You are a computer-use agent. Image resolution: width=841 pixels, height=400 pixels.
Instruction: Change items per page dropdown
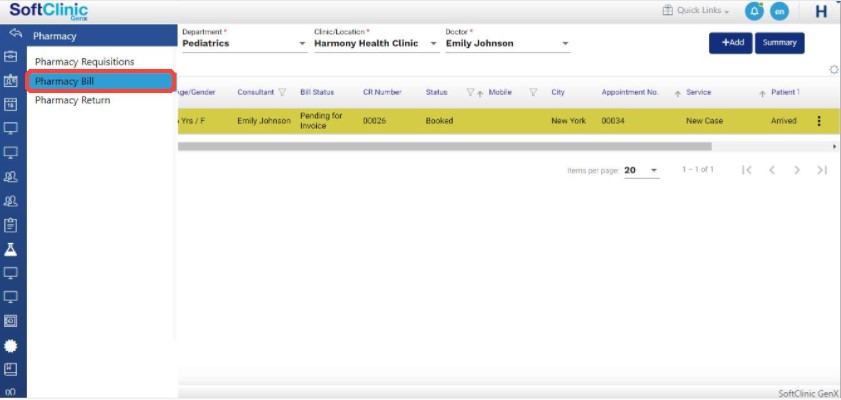pos(641,171)
